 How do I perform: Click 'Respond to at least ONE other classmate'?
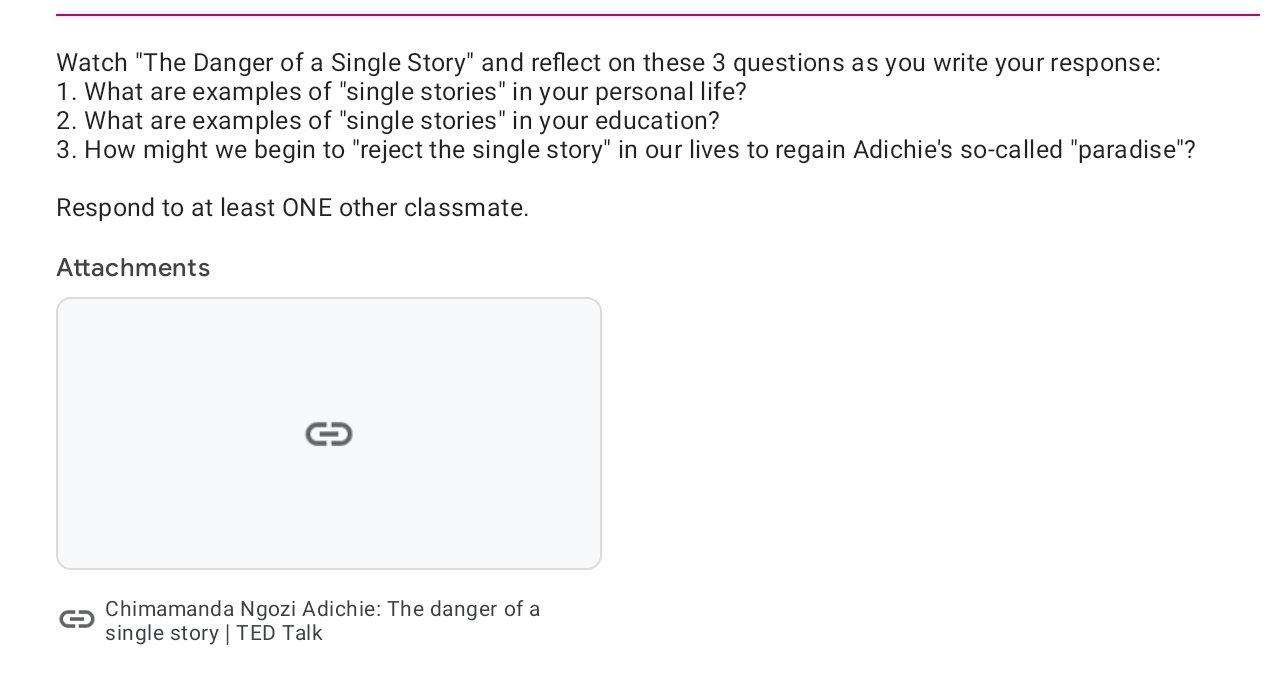pos(292,208)
